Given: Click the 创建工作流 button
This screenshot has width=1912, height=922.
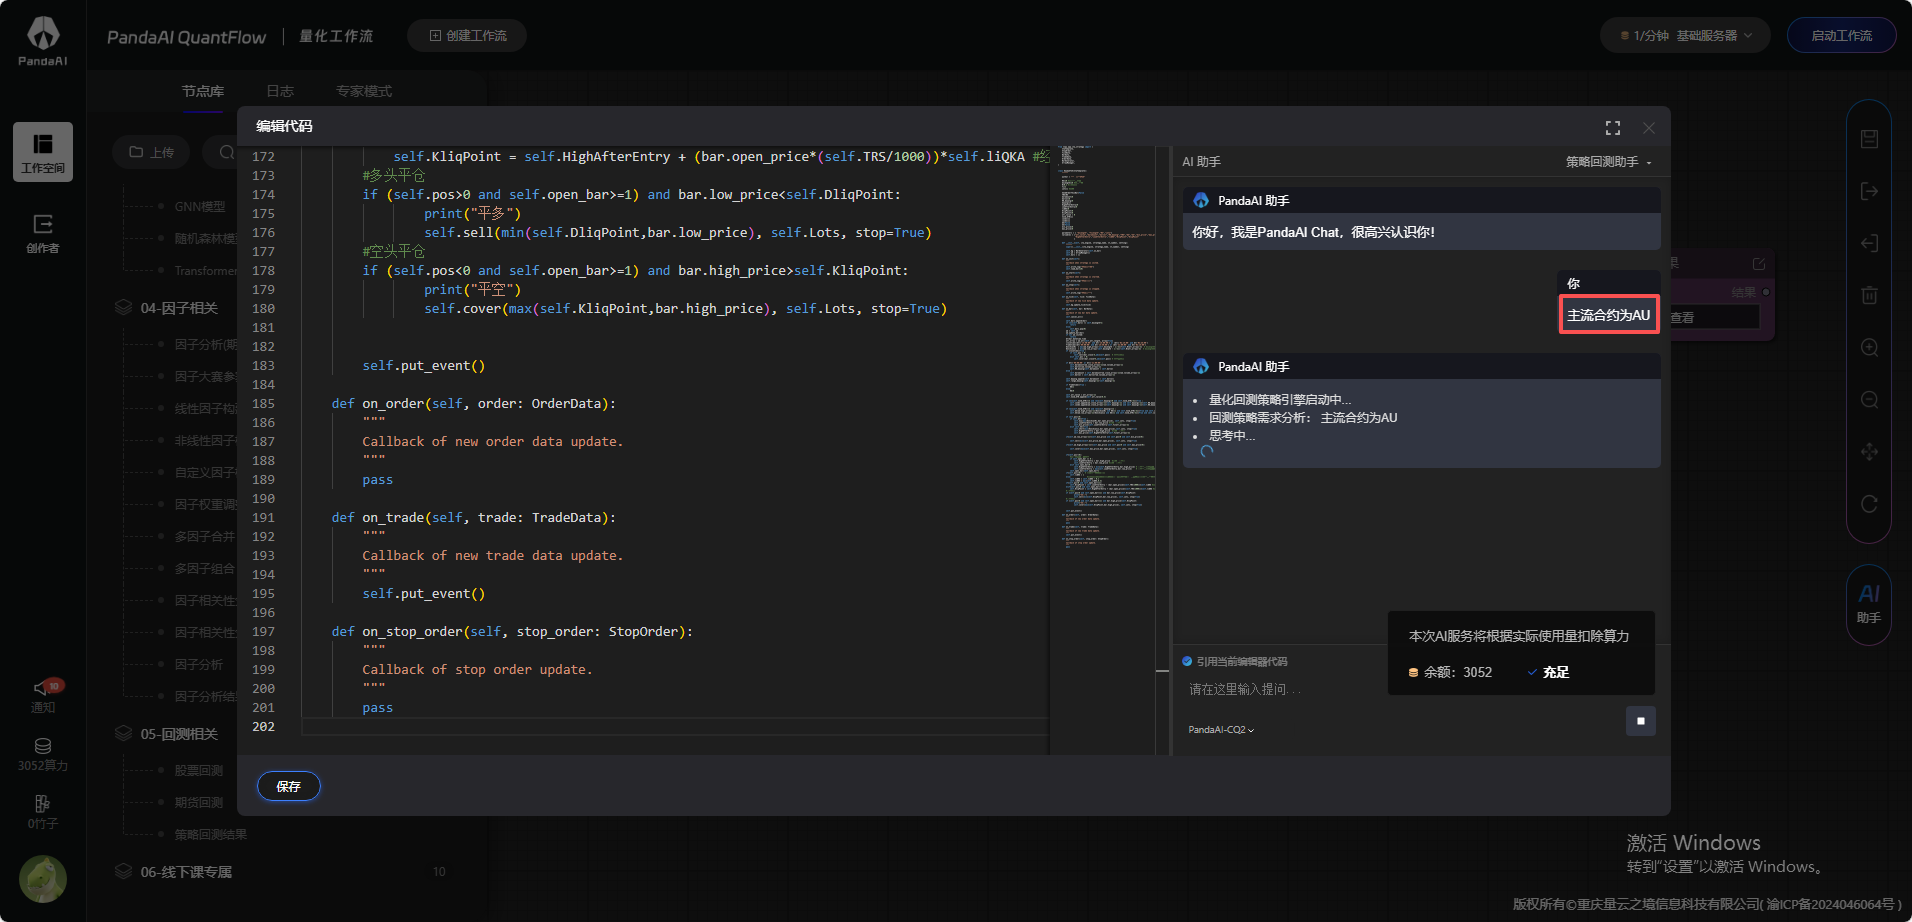Looking at the screenshot, I should pyautogui.click(x=467, y=36).
